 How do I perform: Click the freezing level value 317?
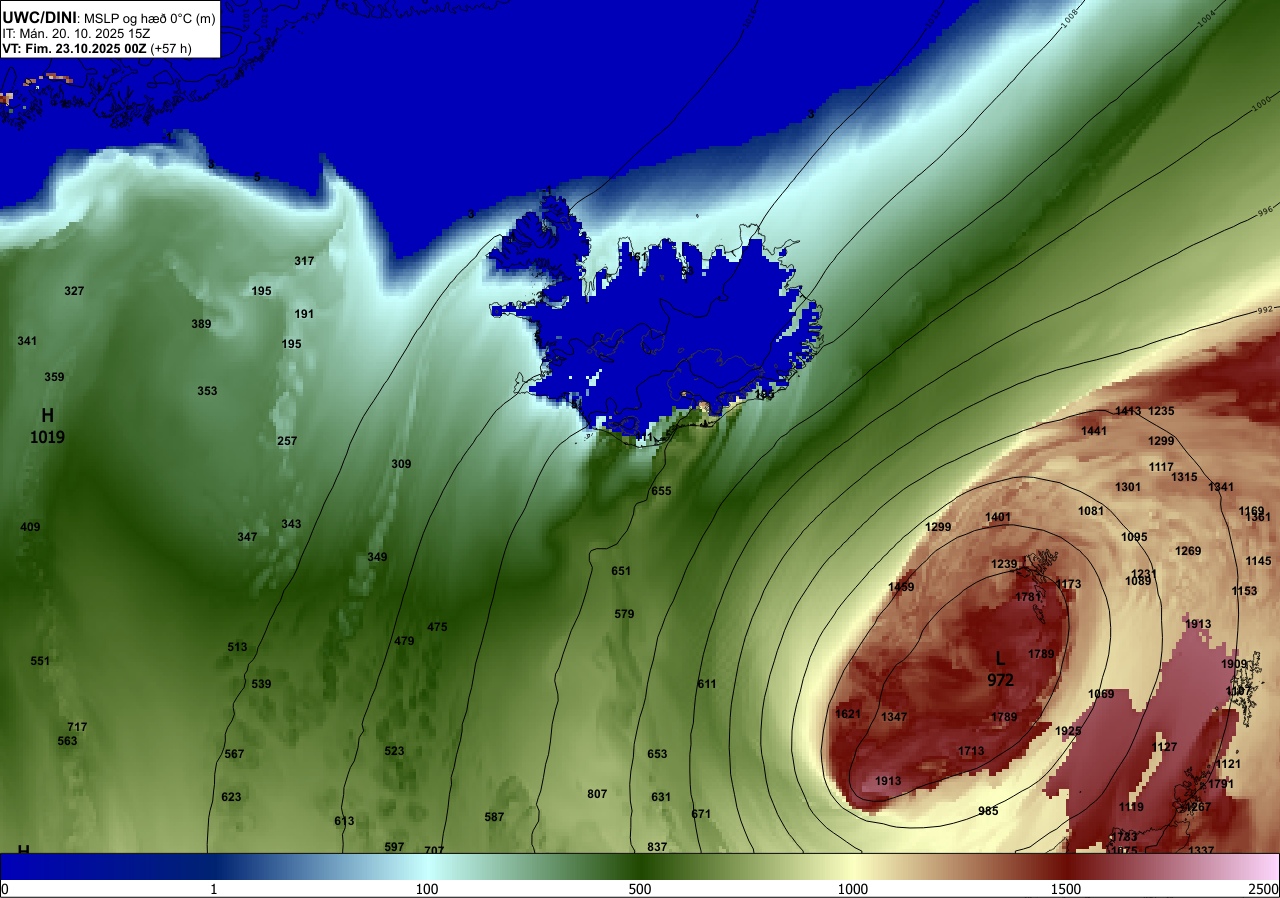(304, 261)
